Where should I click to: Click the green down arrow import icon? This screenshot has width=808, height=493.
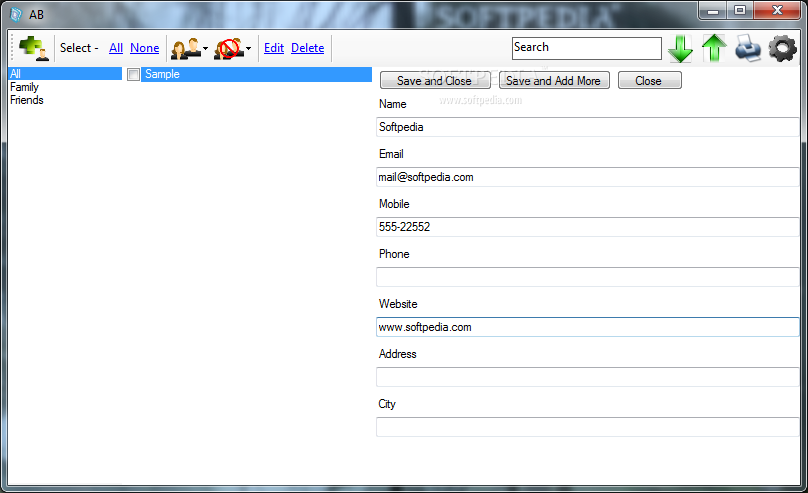[681, 48]
